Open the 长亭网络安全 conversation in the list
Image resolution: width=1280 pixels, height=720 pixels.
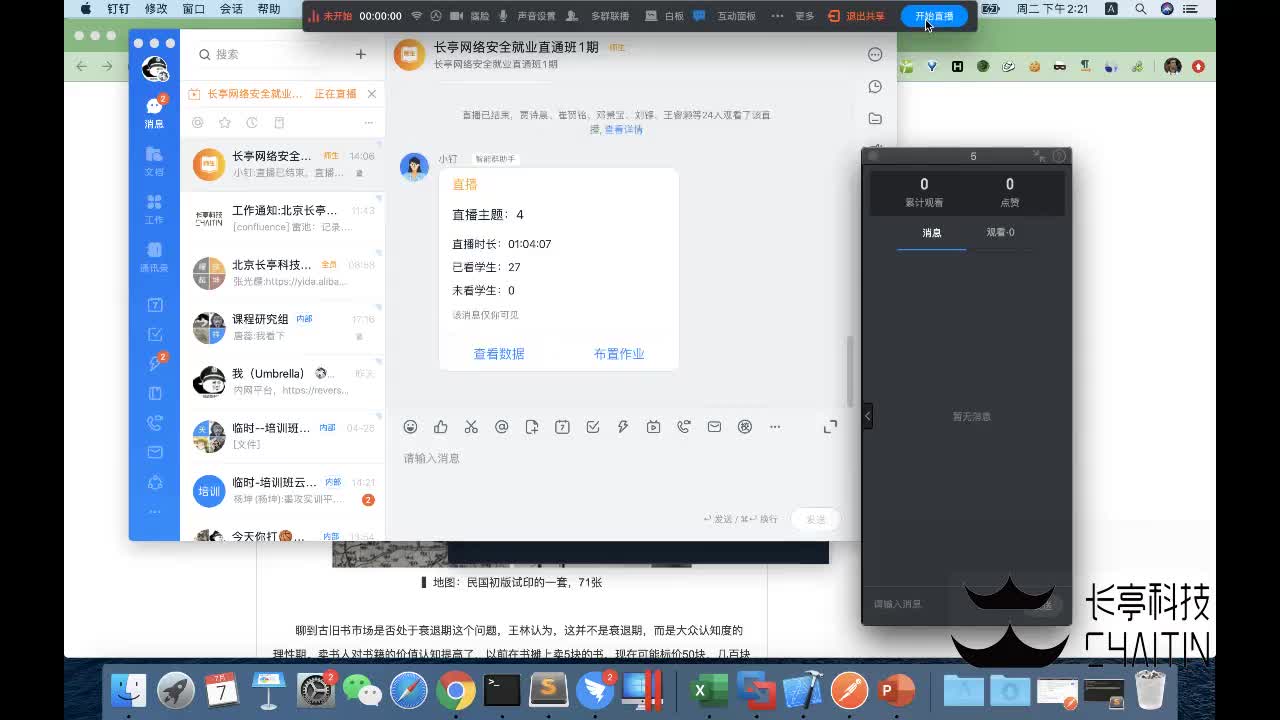(x=282, y=163)
